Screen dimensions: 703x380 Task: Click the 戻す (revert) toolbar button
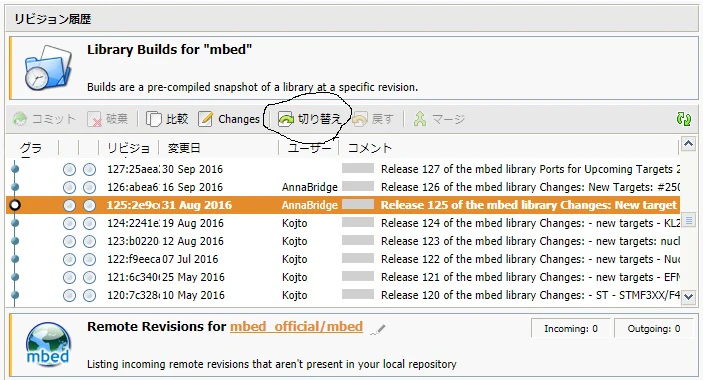[x=373, y=119]
